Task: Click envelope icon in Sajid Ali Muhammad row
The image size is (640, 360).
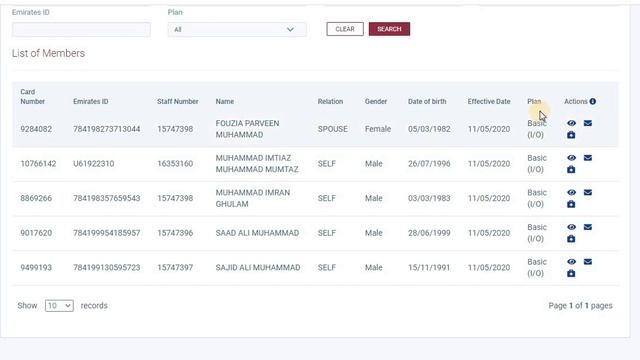Action: 588,262
